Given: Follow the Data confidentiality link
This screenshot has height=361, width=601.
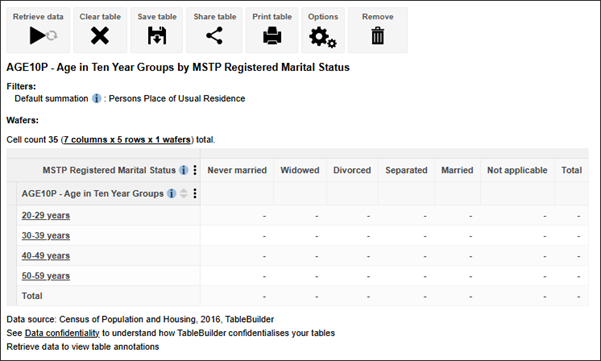Looking at the screenshot, I should 62,333.
